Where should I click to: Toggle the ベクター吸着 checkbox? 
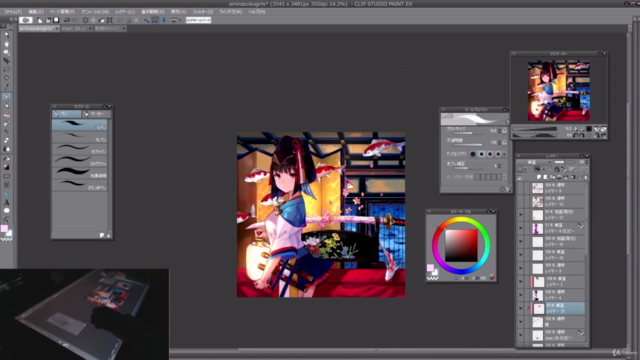pyautogui.click(x=449, y=177)
